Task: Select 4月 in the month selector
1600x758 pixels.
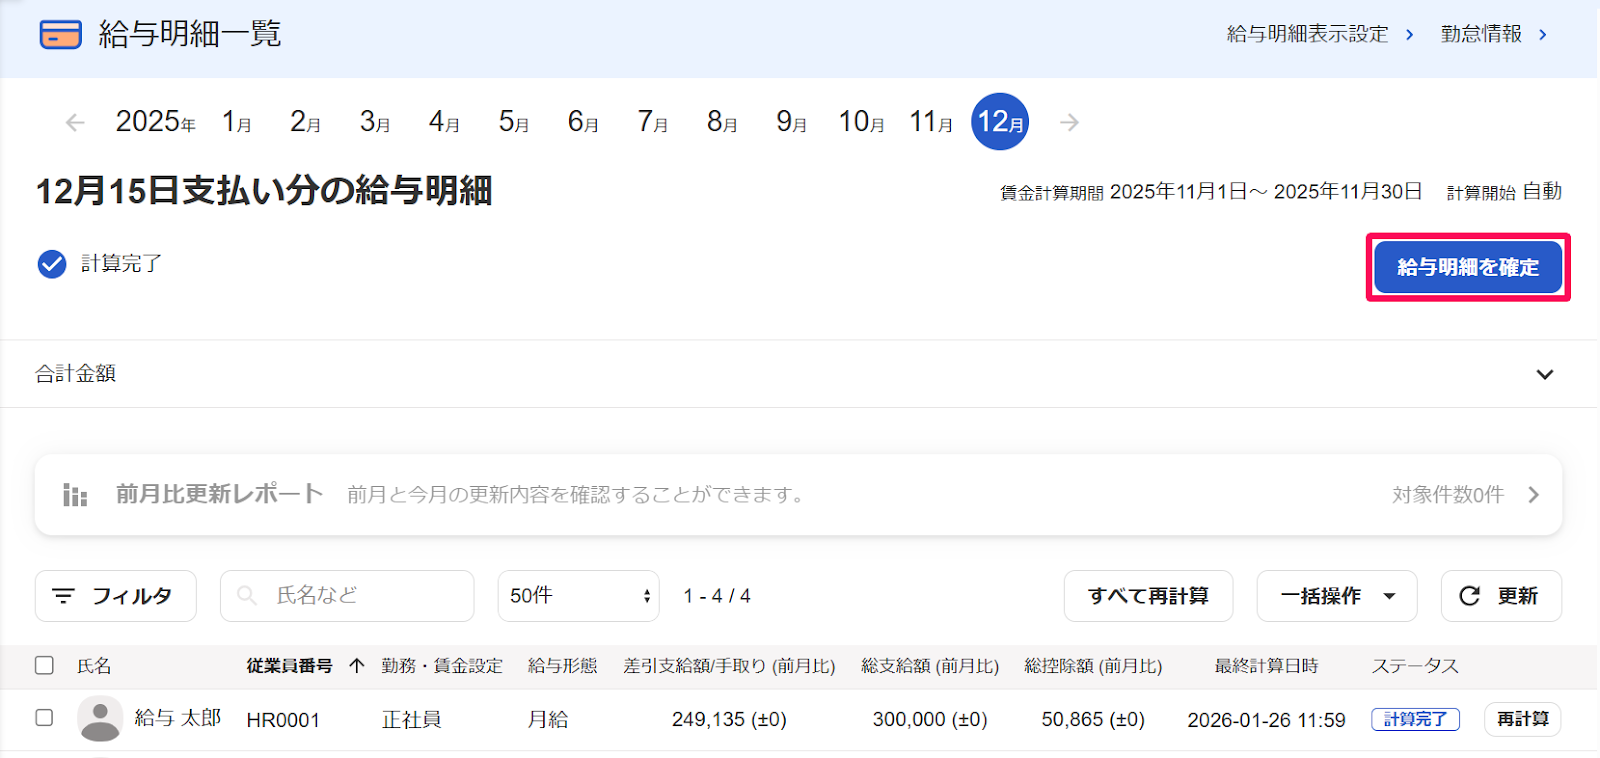Action: [x=444, y=122]
